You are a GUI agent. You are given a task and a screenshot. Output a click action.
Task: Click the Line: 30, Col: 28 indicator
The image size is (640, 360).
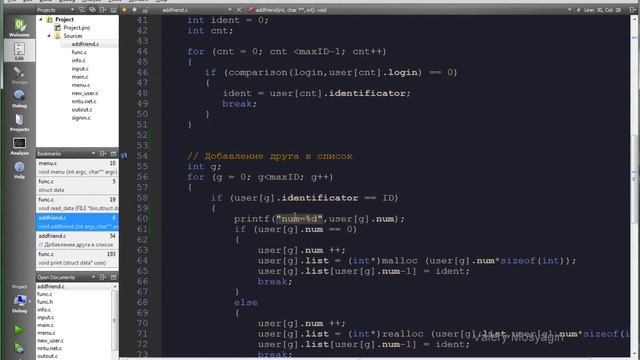point(602,10)
